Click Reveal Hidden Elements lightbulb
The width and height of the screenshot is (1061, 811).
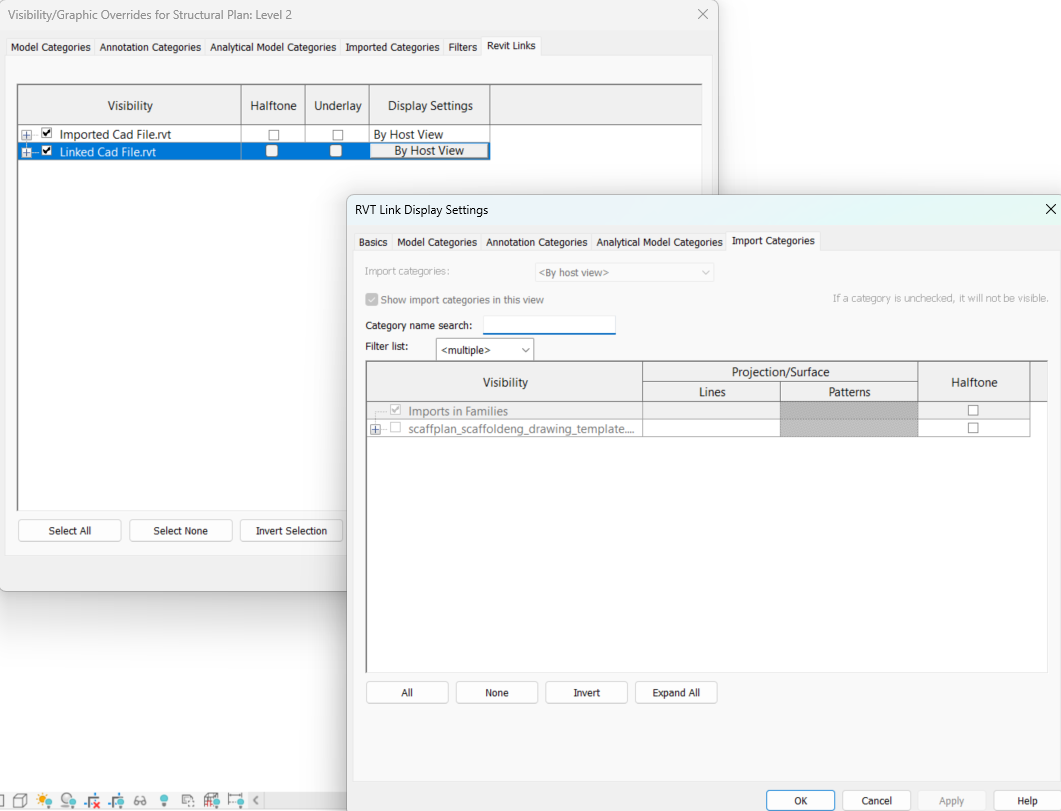tap(163, 800)
